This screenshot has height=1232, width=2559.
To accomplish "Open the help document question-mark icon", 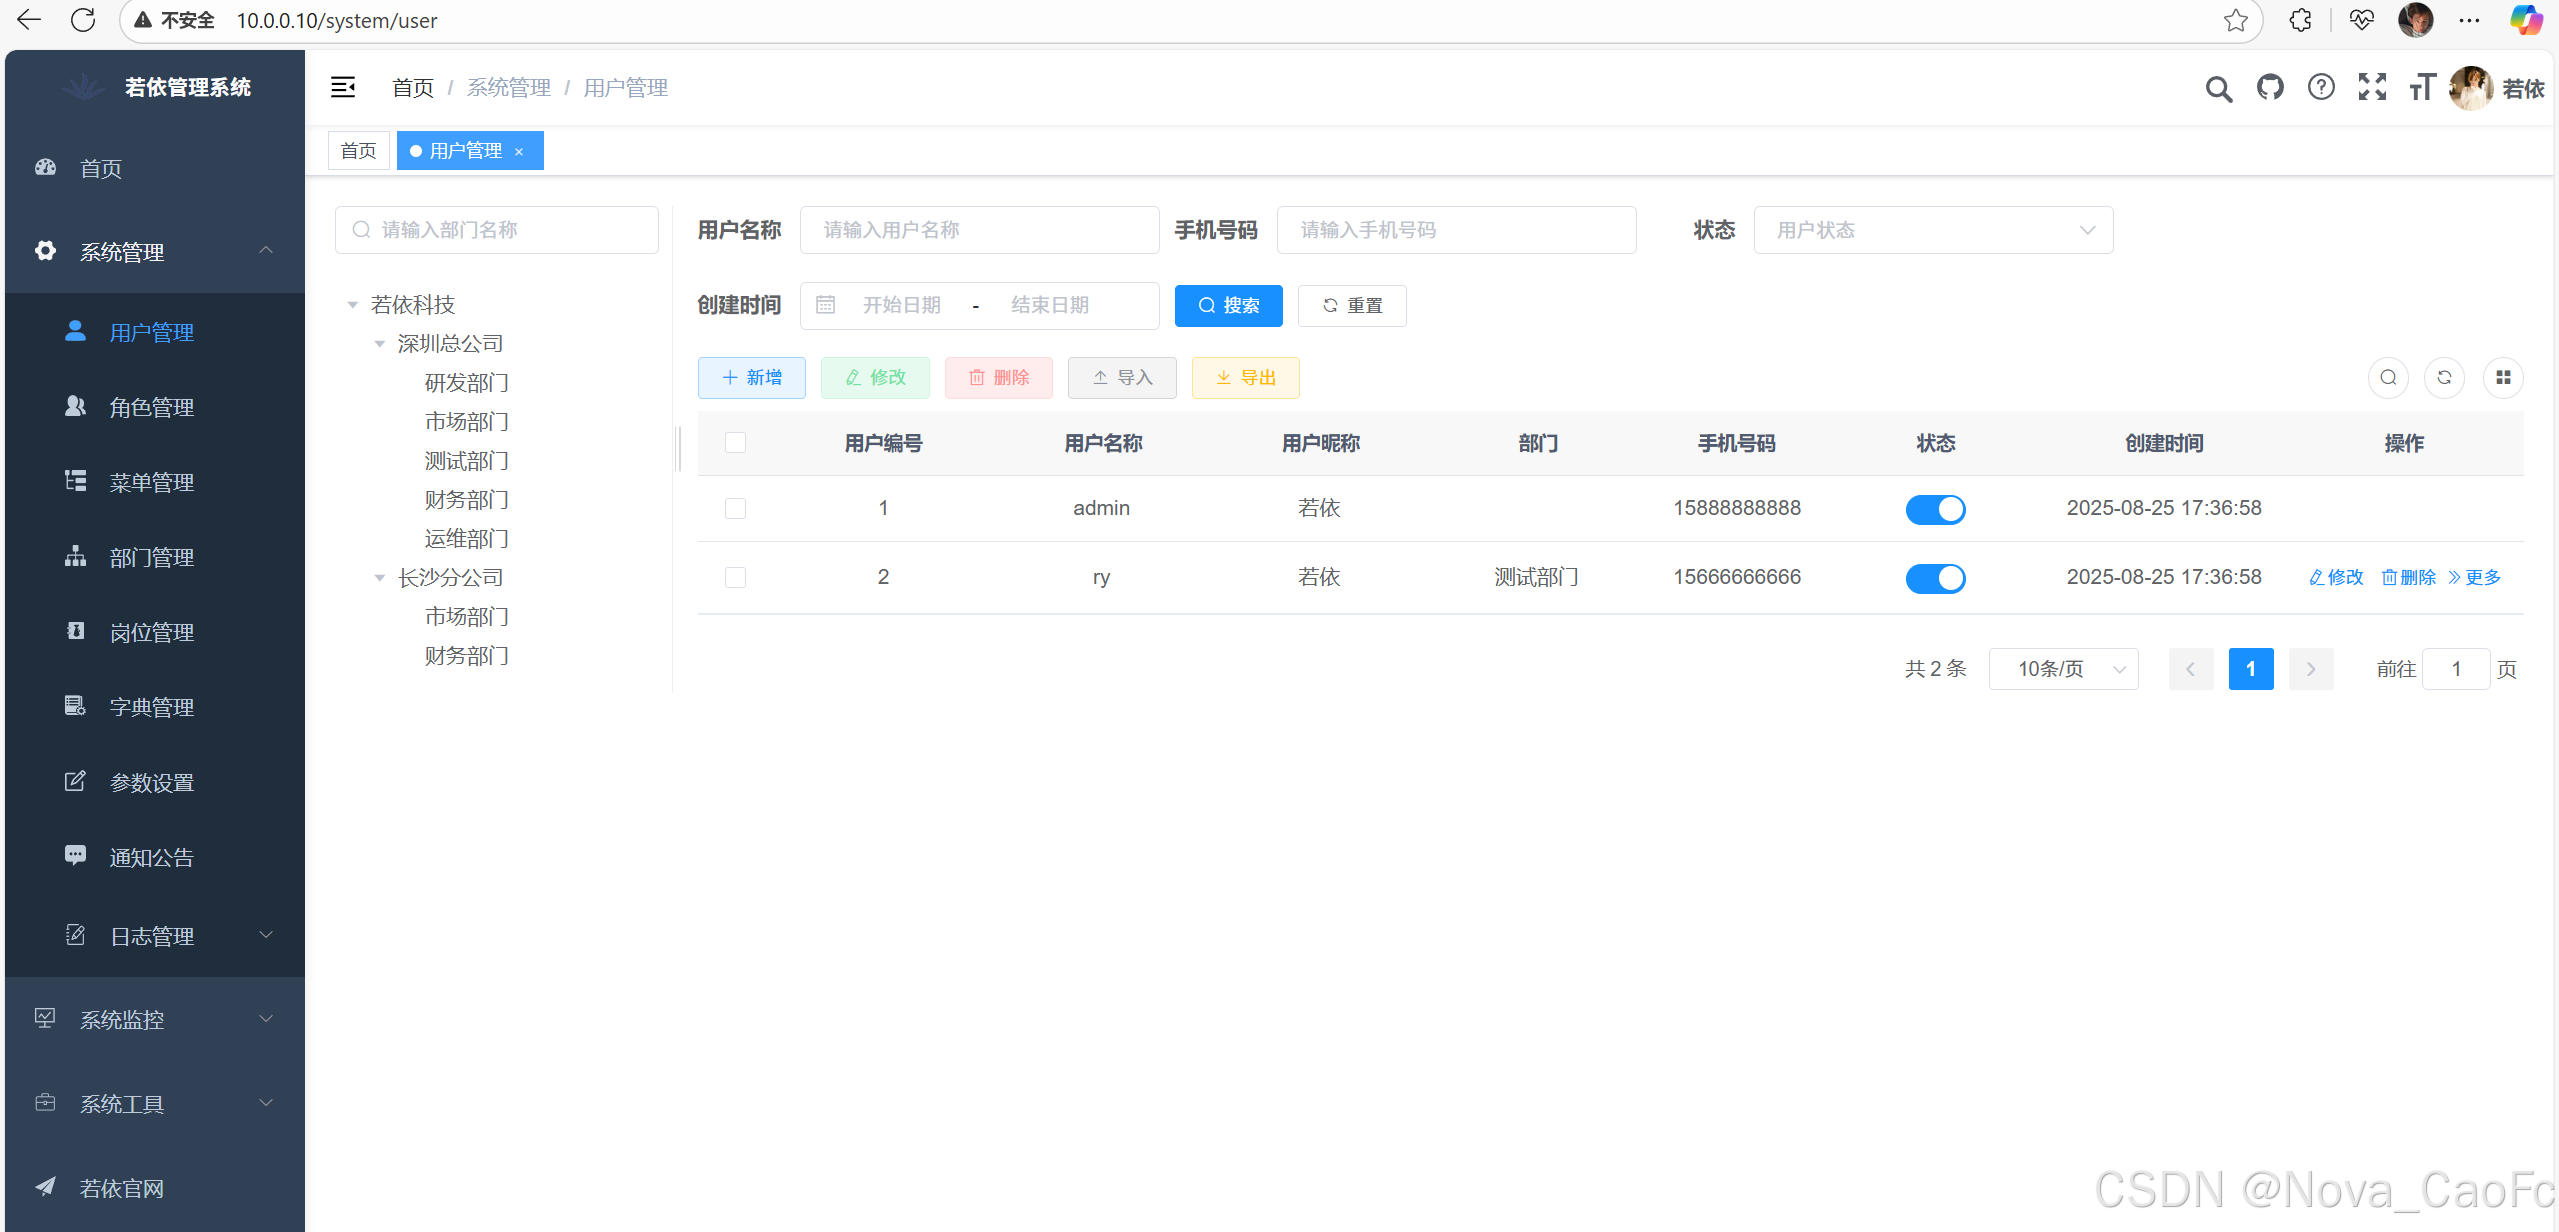I will (x=2321, y=88).
